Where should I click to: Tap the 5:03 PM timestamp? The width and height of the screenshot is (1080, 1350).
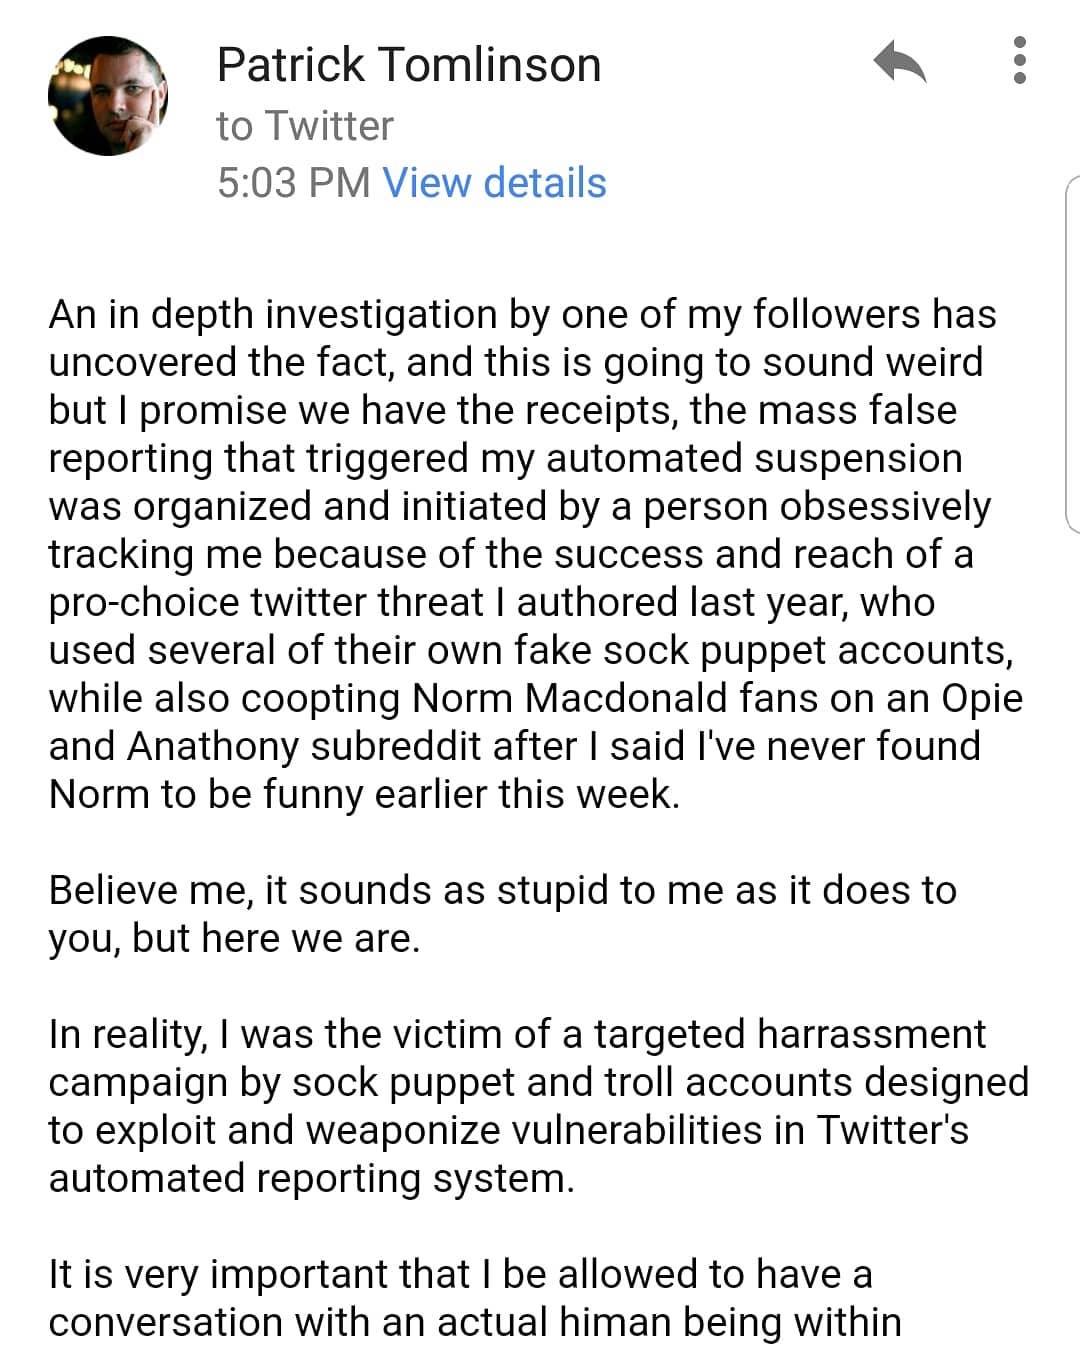[x=293, y=183]
